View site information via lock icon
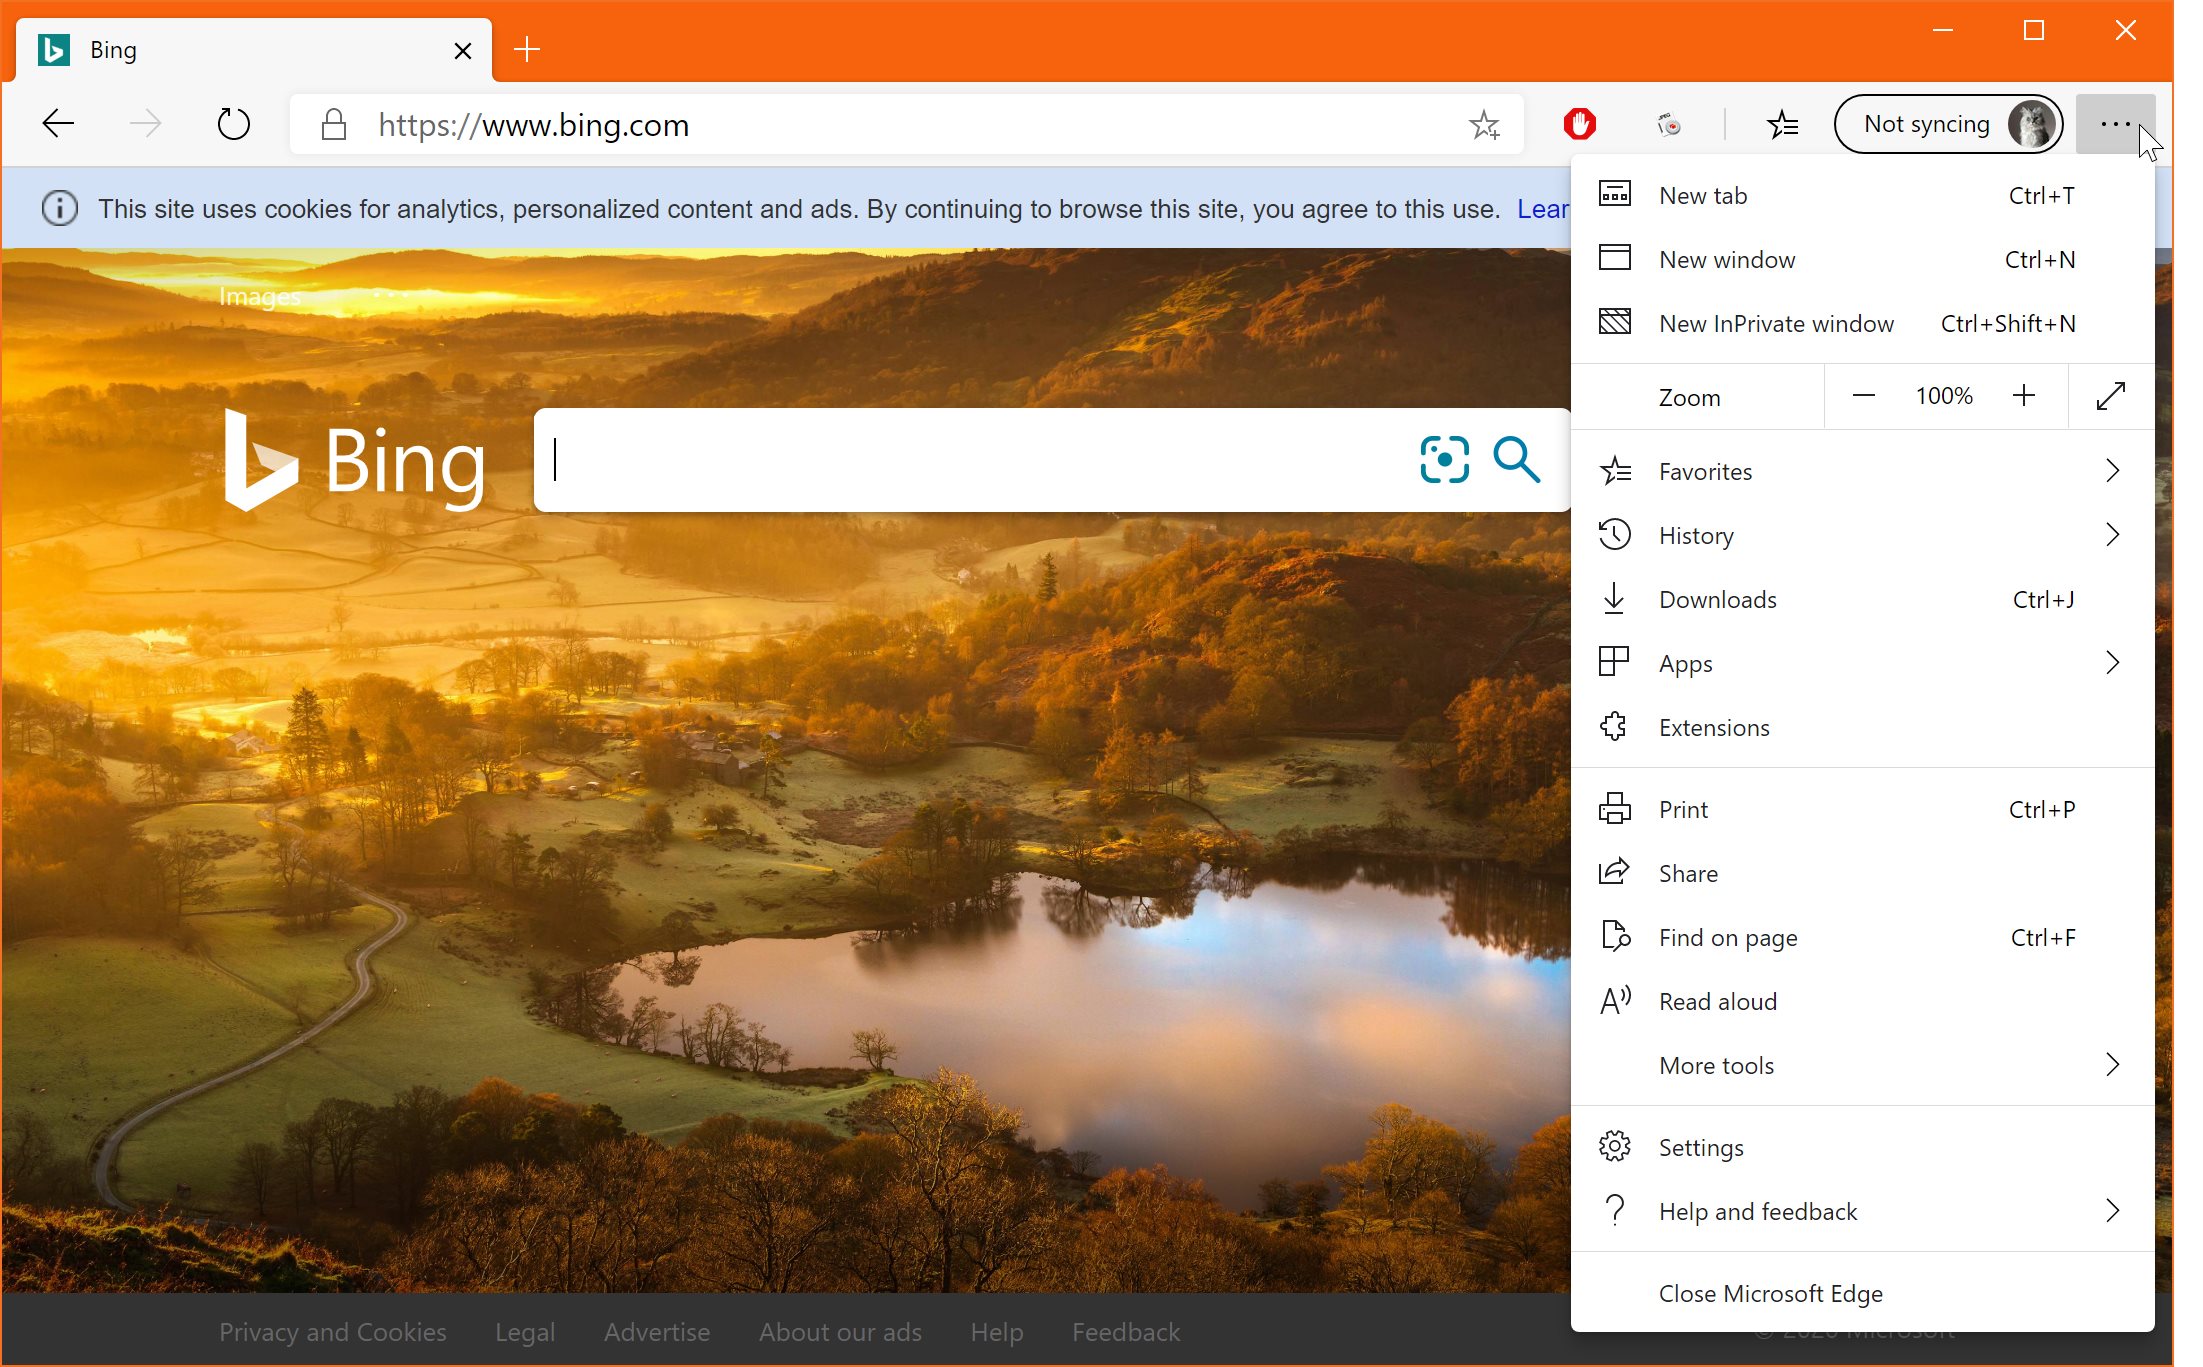The width and height of the screenshot is (2203, 1367). click(334, 125)
